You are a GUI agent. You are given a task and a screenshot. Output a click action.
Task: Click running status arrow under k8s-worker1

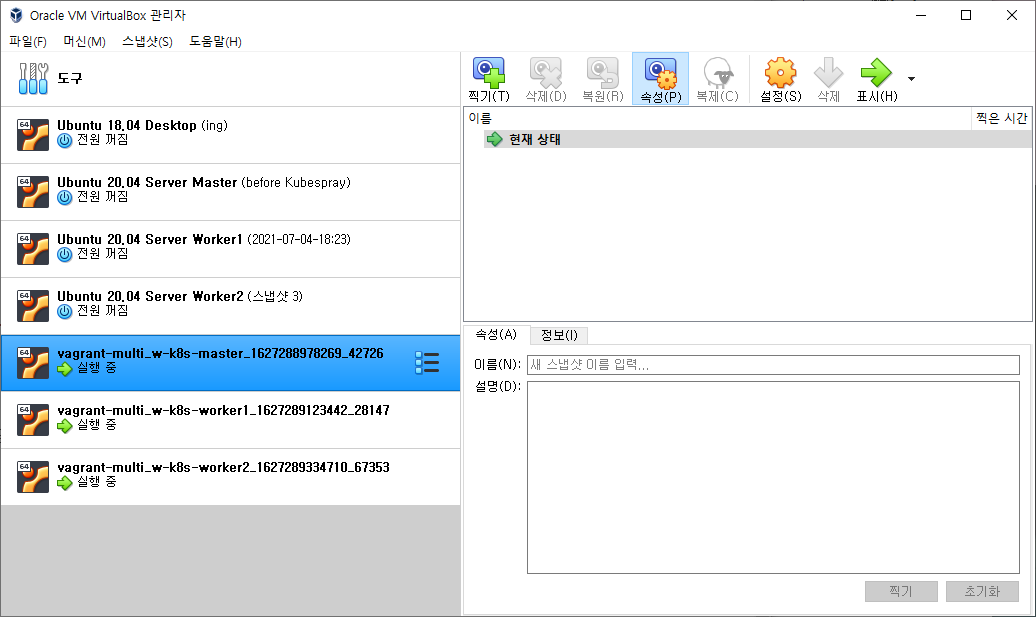point(65,425)
